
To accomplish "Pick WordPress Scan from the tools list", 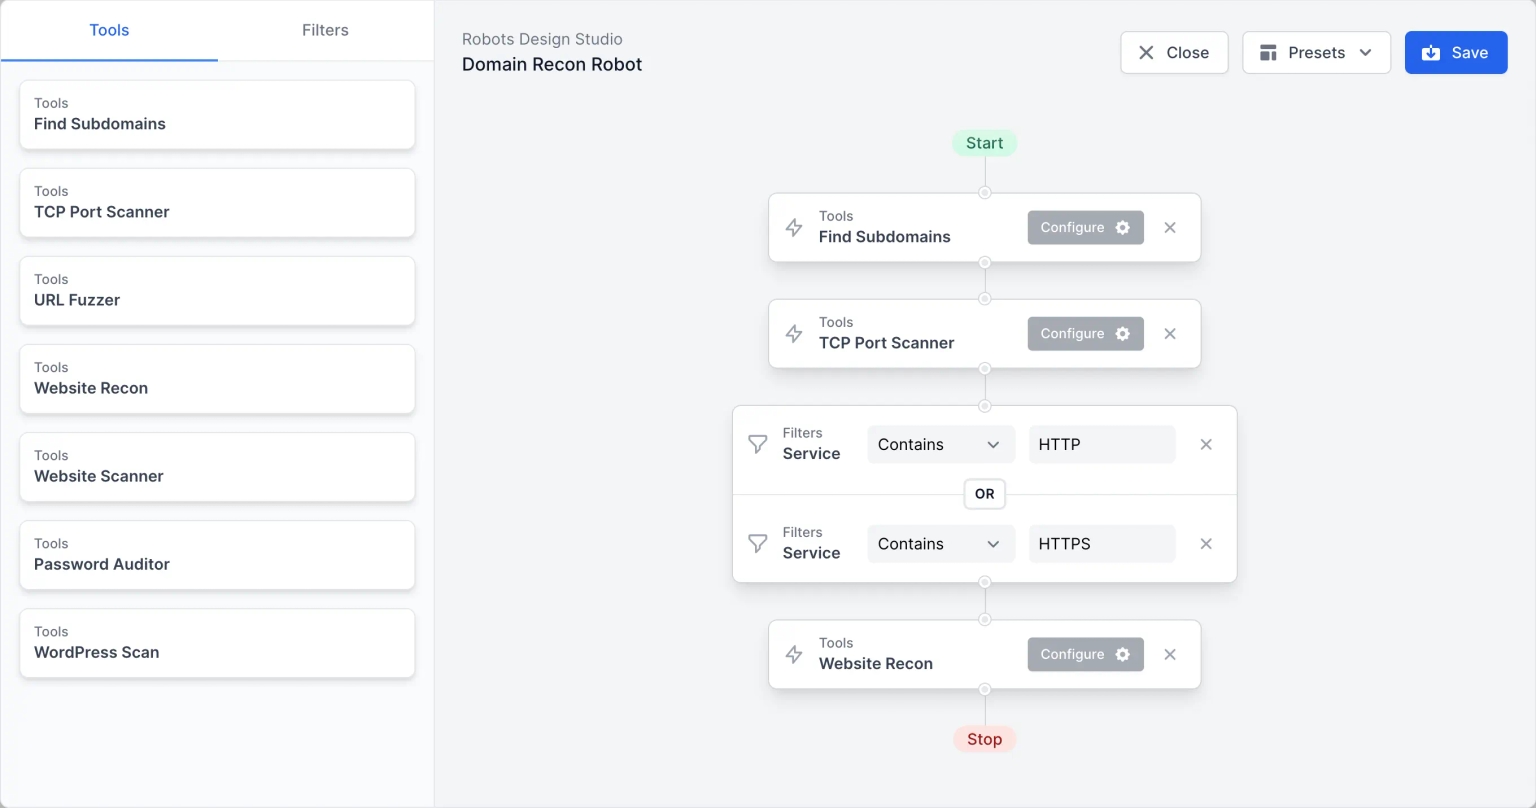I will click(x=217, y=643).
